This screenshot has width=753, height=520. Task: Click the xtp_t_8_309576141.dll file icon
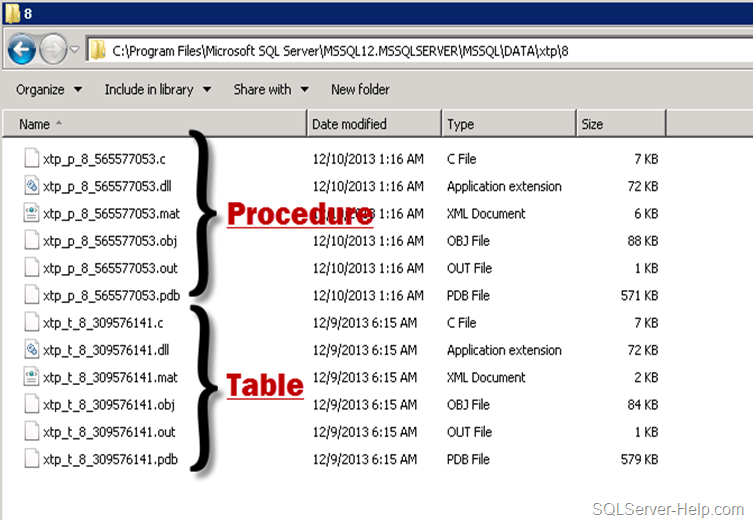click(31, 350)
